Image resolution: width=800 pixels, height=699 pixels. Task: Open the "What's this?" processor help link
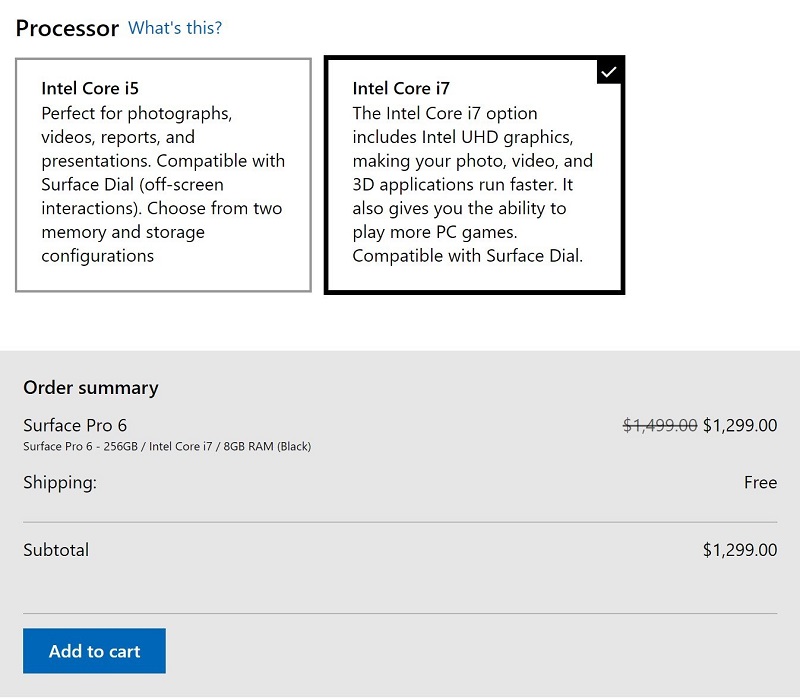coord(175,28)
